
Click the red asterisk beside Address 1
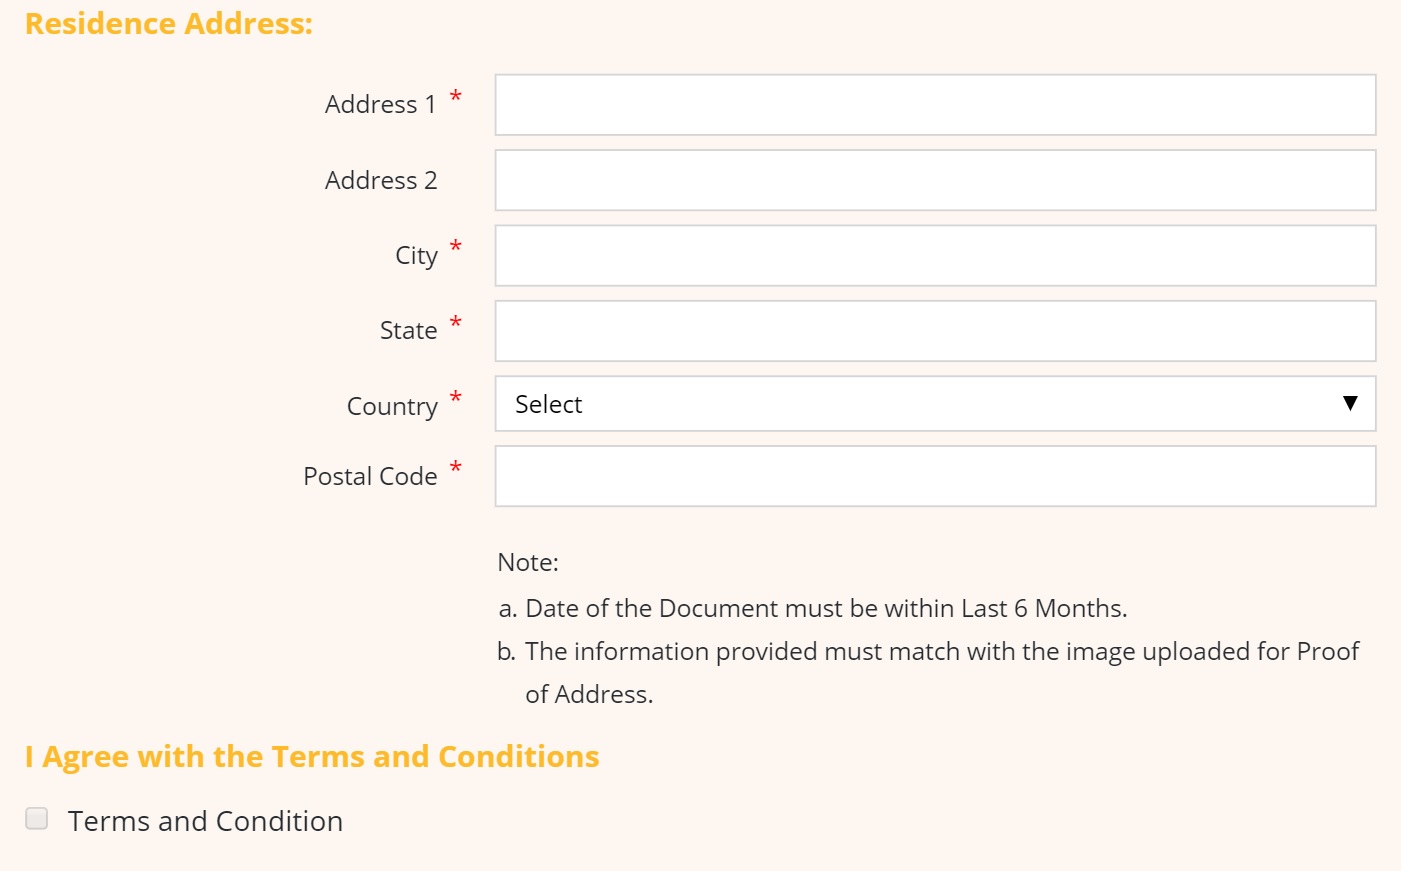[456, 96]
